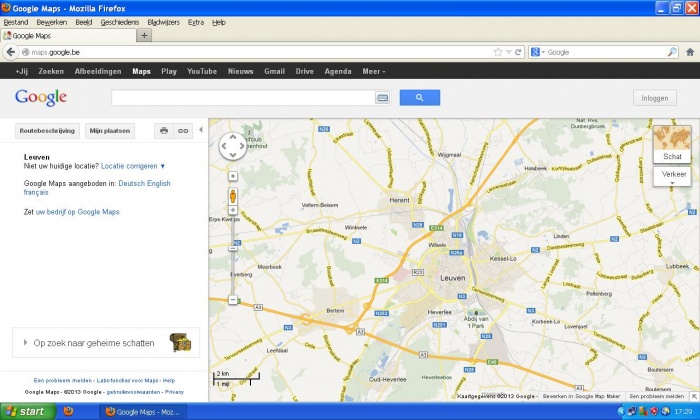Click the Leuven city label on map

point(453,278)
